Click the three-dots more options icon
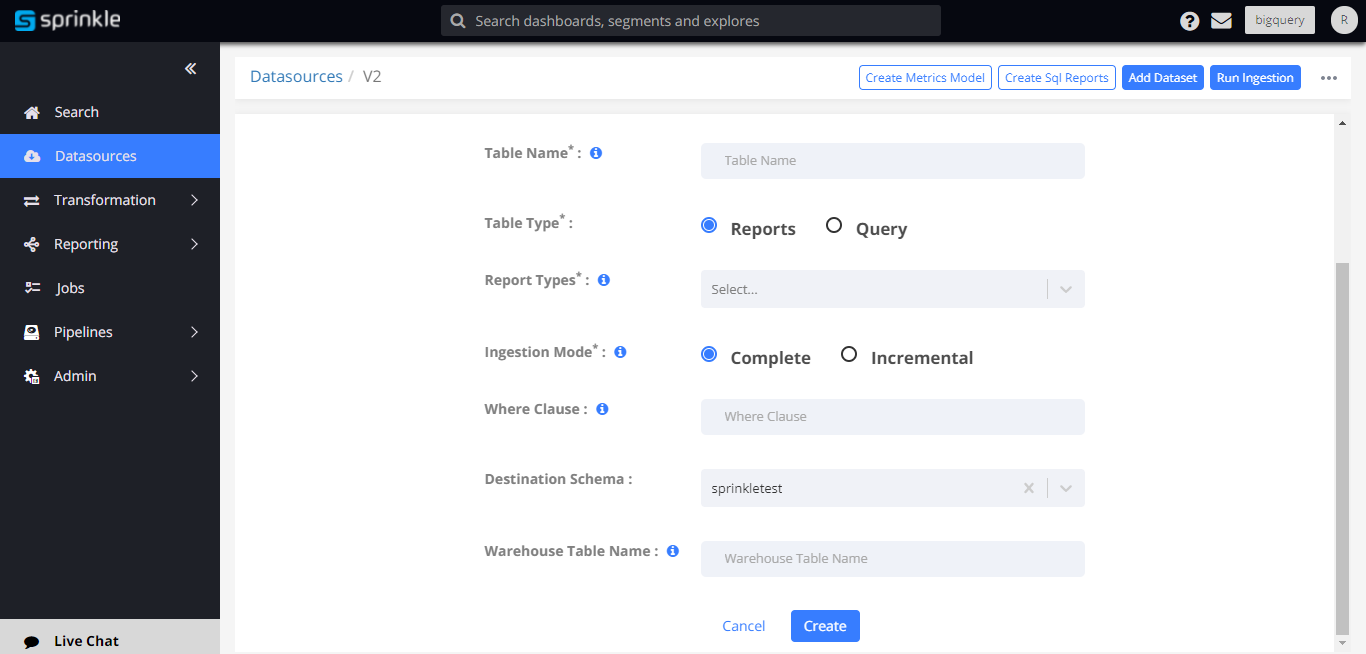The height and width of the screenshot is (654, 1366). (x=1329, y=78)
